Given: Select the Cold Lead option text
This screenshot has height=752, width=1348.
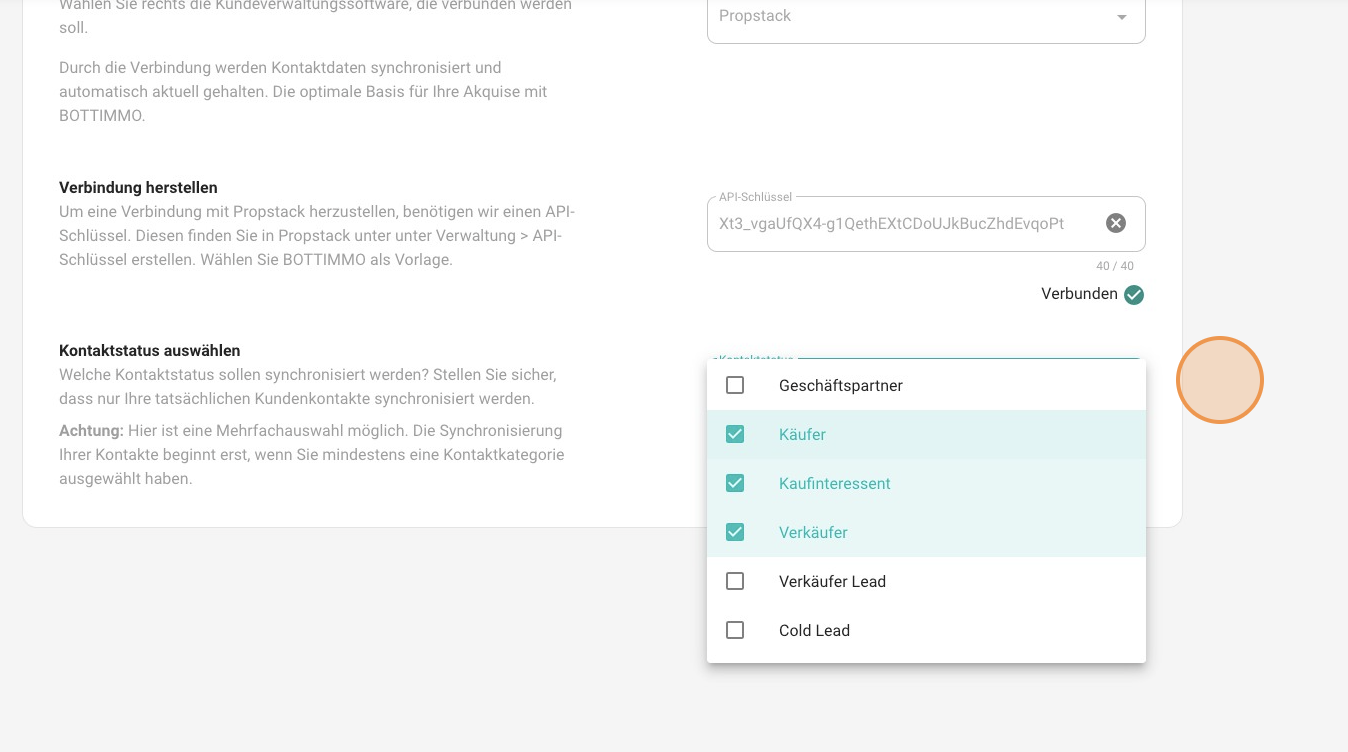Looking at the screenshot, I should click(x=814, y=631).
